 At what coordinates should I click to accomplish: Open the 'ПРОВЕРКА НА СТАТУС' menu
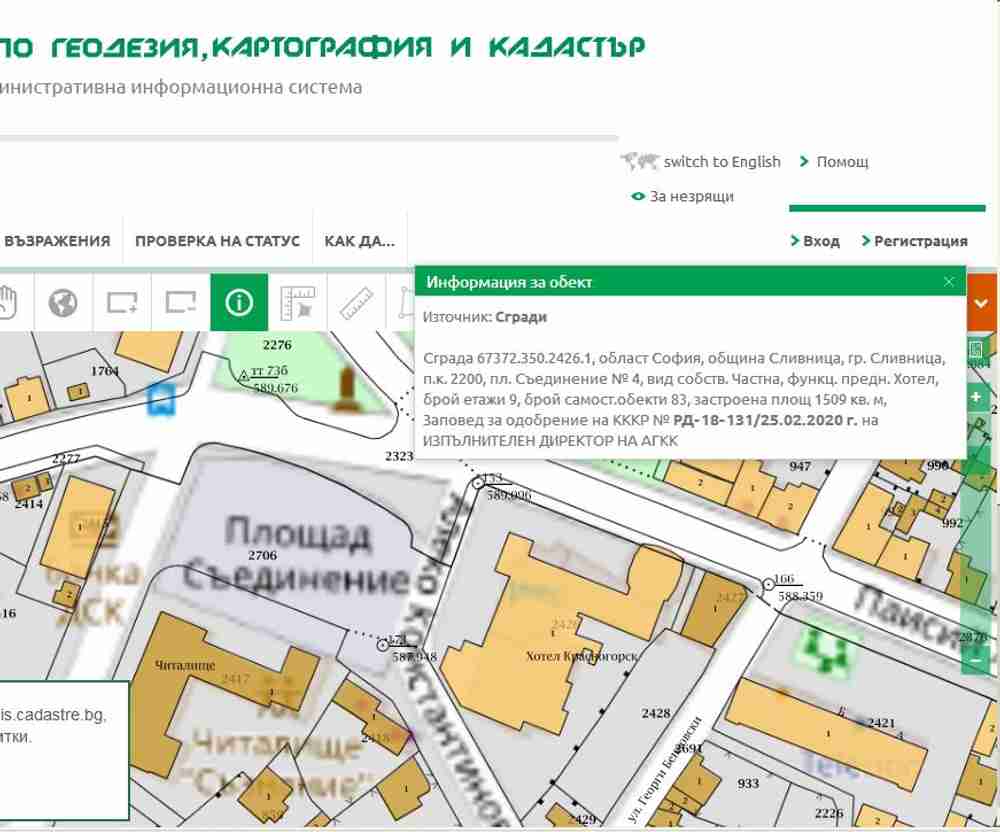tap(217, 241)
